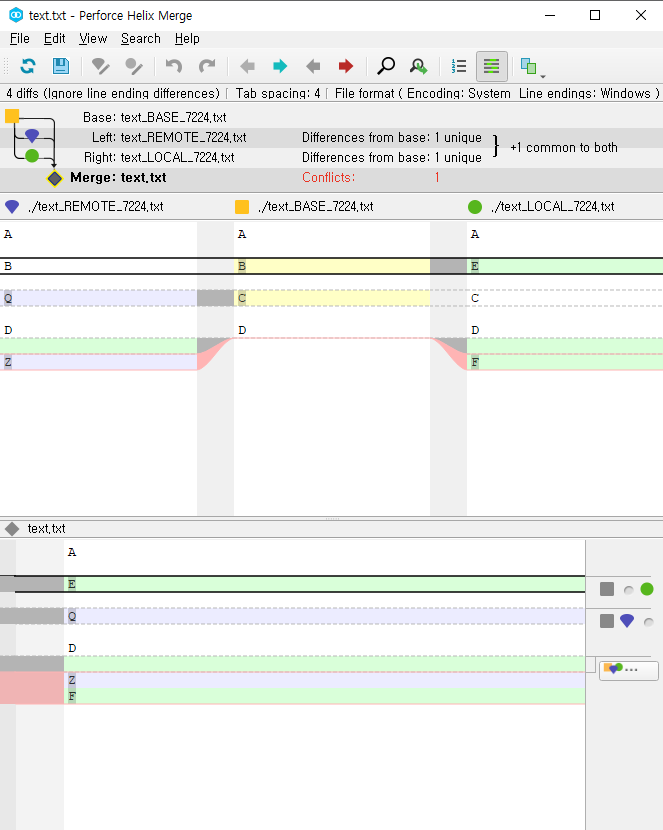
Task: Select base version for the E line
Action: (x=607, y=589)
